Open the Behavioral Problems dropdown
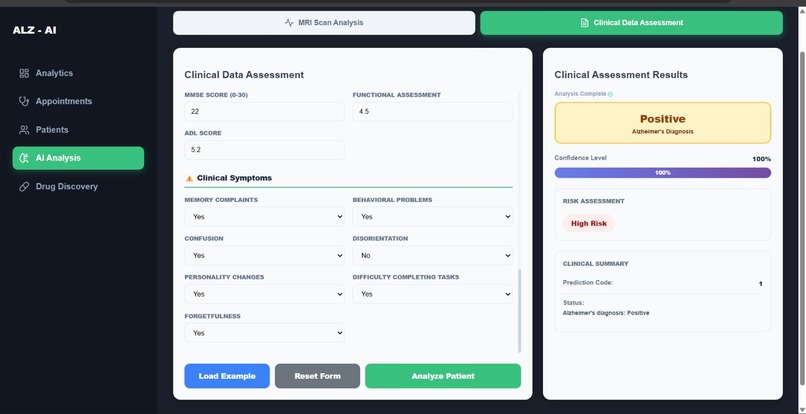This screenshot has width=806, height=414. pyautogui.click(x=432, y=217)
